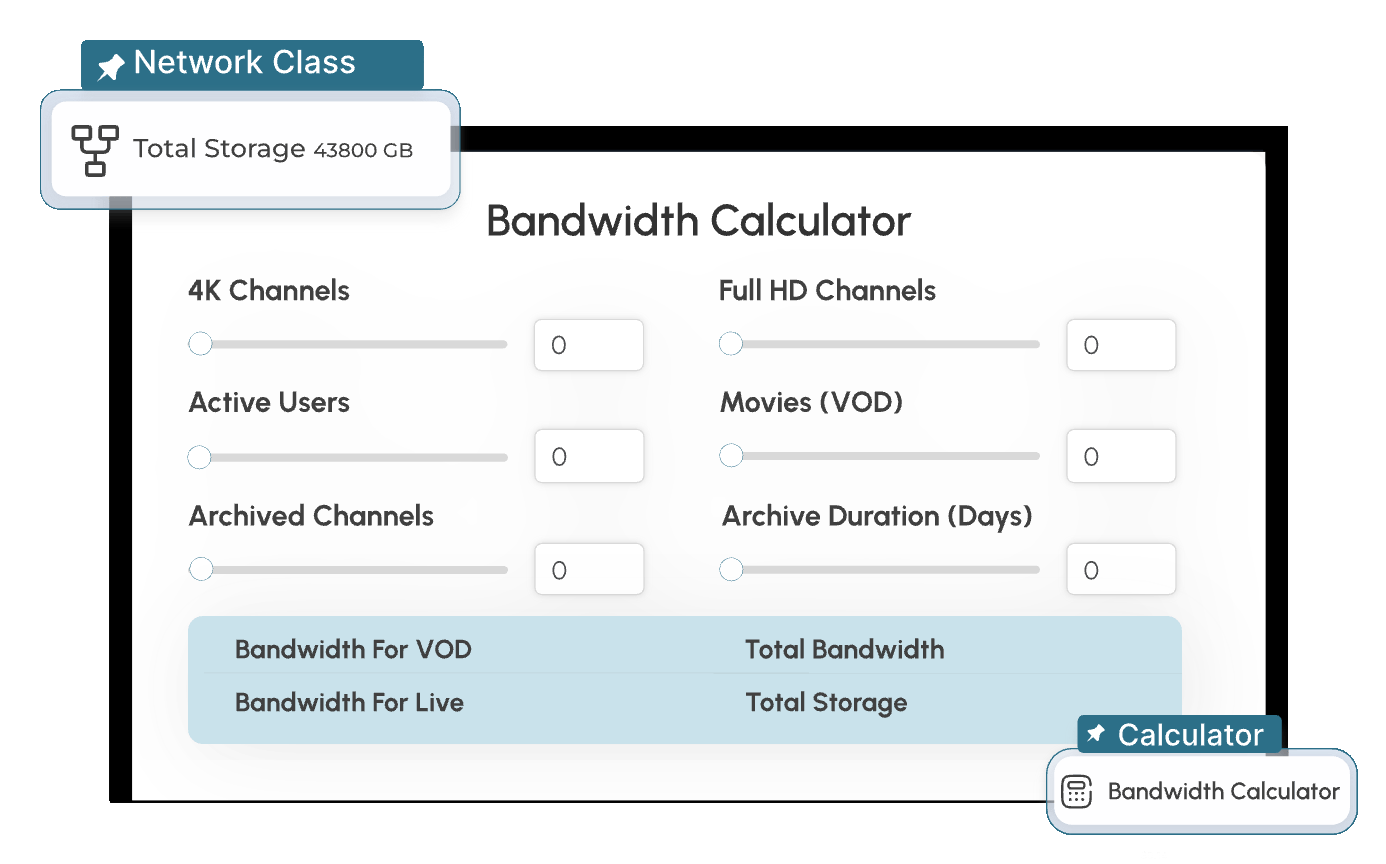Click the Archived Channels slider handle
1386x864 pixels.
click(x=200, y=569)
